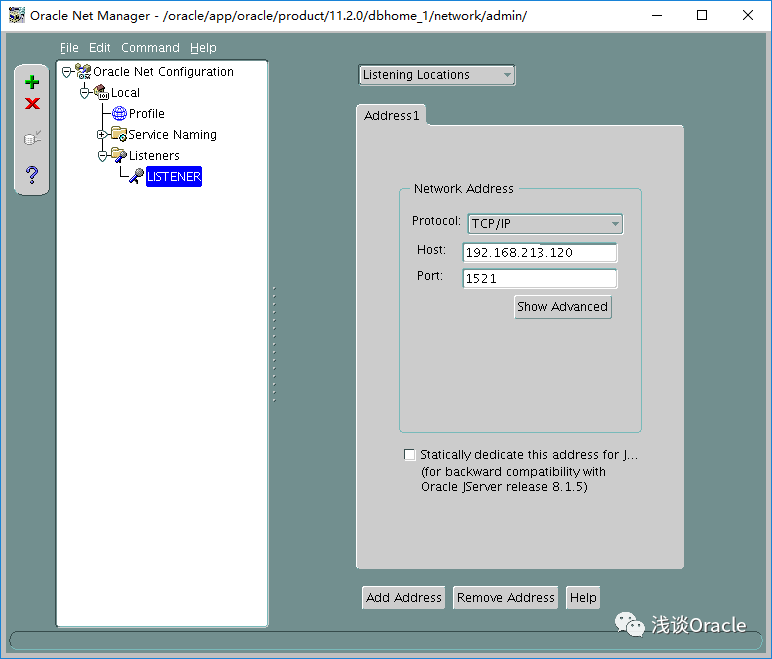772x659 pixels.
Task: Open the Protocol TCP/IP dropdown
Action: tap(545, 224)
